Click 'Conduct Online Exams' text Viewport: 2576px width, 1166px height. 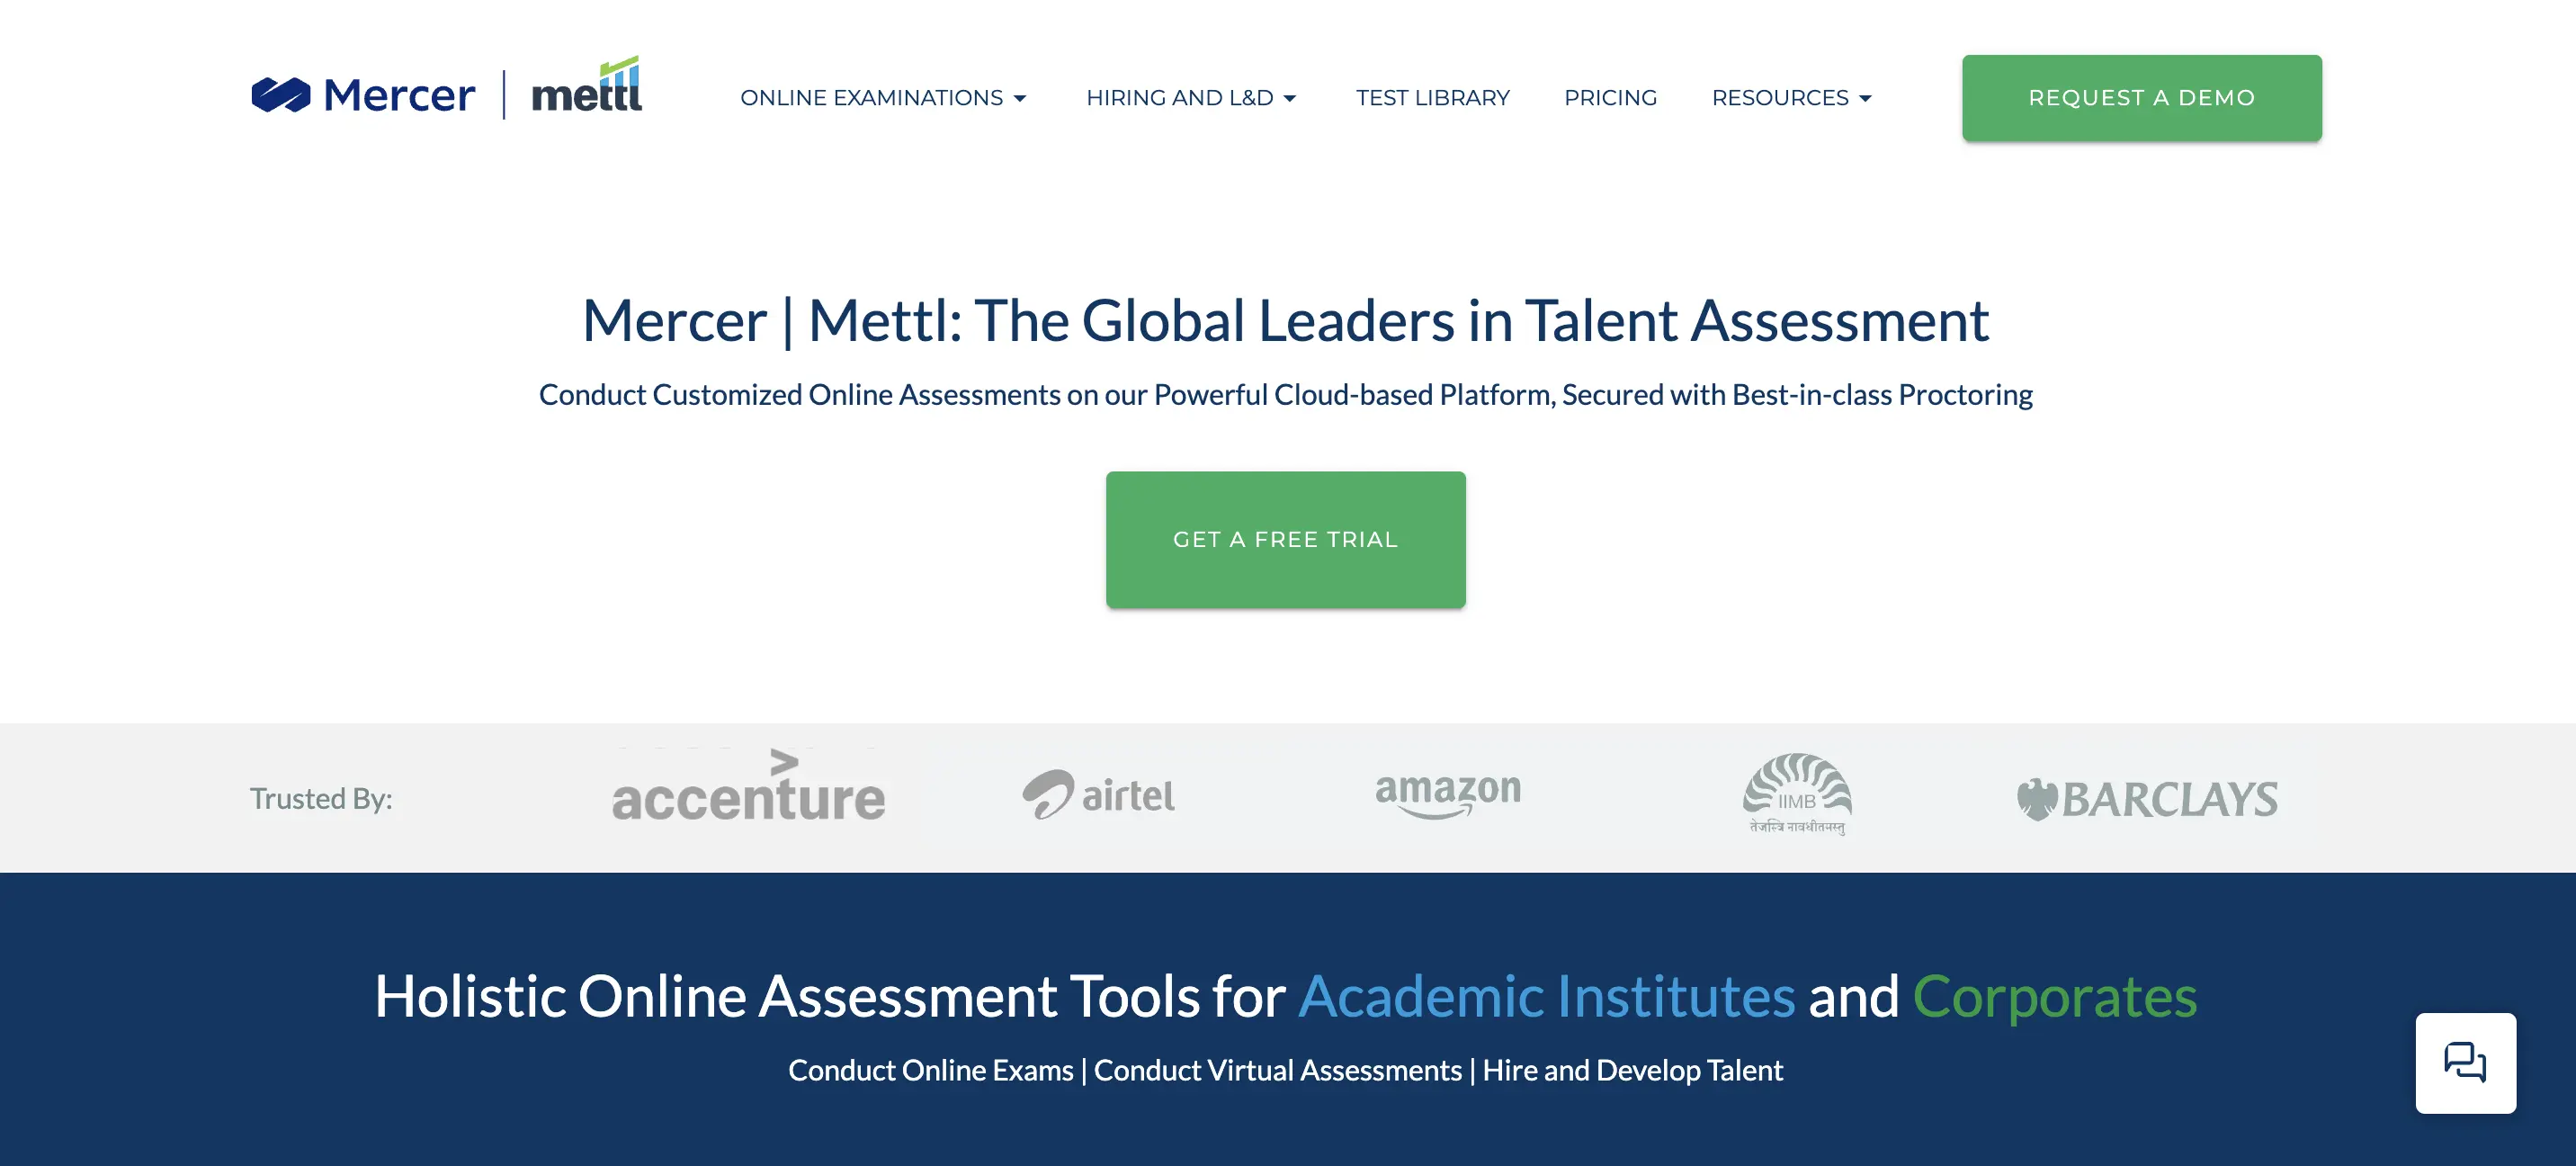click(930, 1071)
